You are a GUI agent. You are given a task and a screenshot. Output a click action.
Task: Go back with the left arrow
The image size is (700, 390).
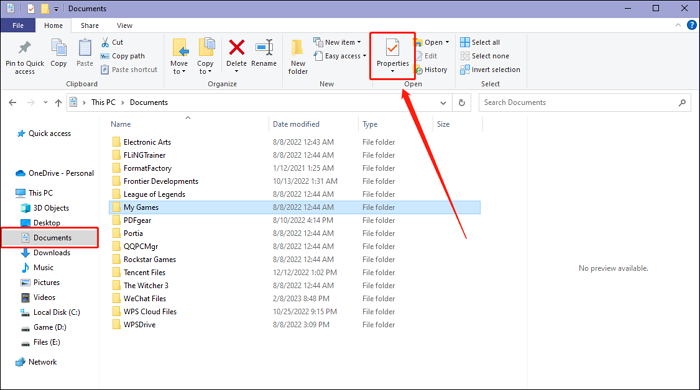pyautogui.click(x=12, y=103)
